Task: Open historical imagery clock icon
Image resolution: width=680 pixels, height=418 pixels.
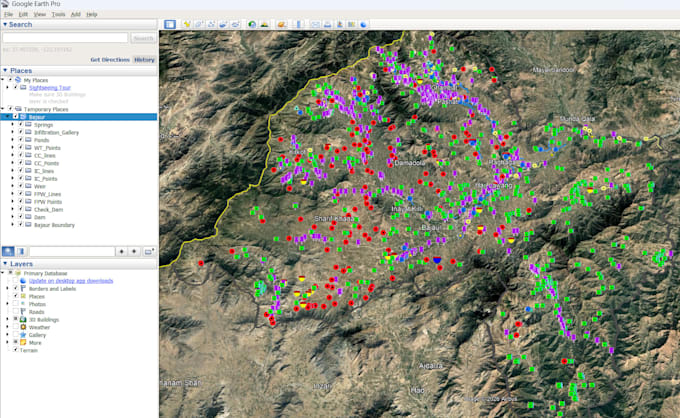Action: (x=252, y=24)
